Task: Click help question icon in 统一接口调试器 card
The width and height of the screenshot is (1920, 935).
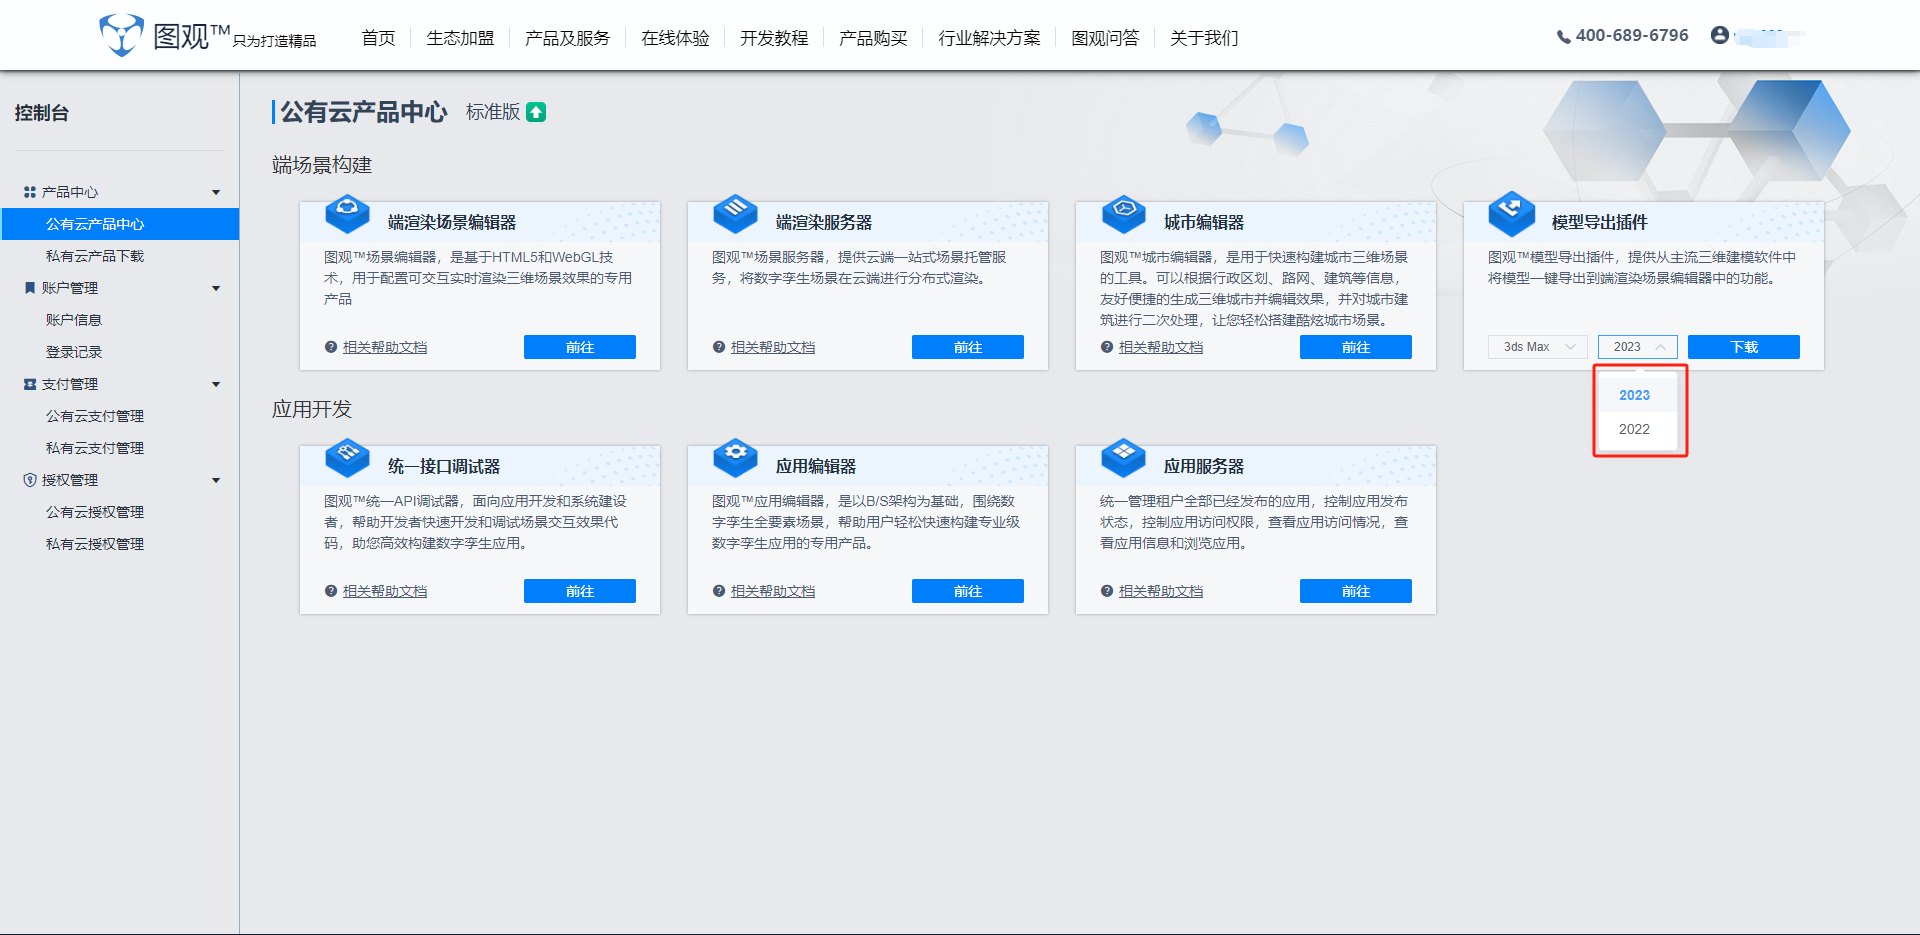Action: pyautogui.click(x=331, y=591)
